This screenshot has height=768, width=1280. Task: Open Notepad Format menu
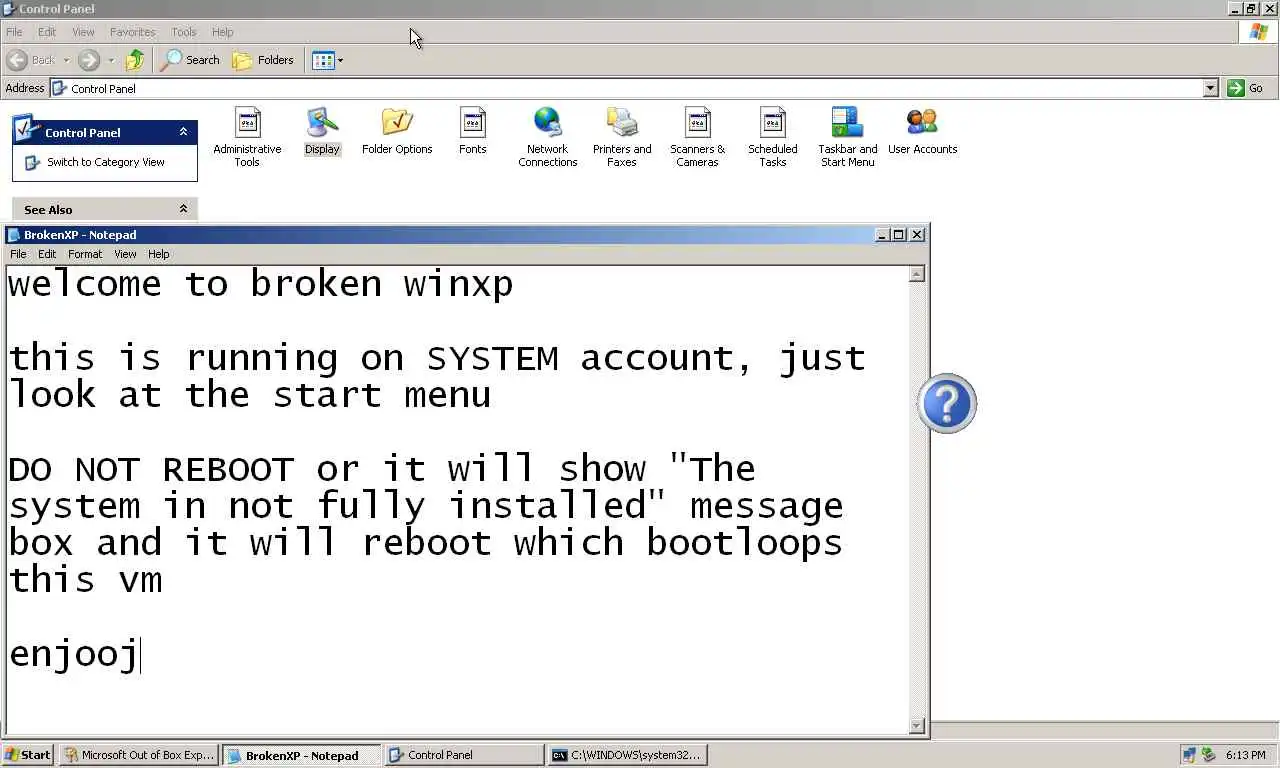[x=85, y=254]
